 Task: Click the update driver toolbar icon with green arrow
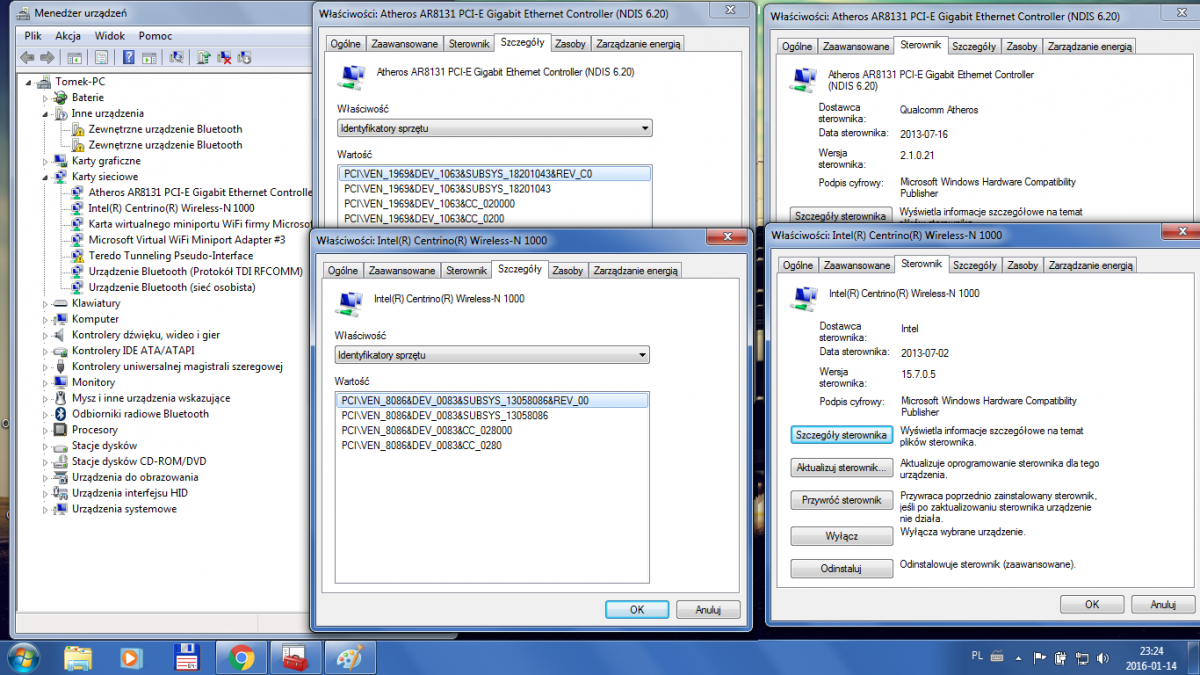204,58
